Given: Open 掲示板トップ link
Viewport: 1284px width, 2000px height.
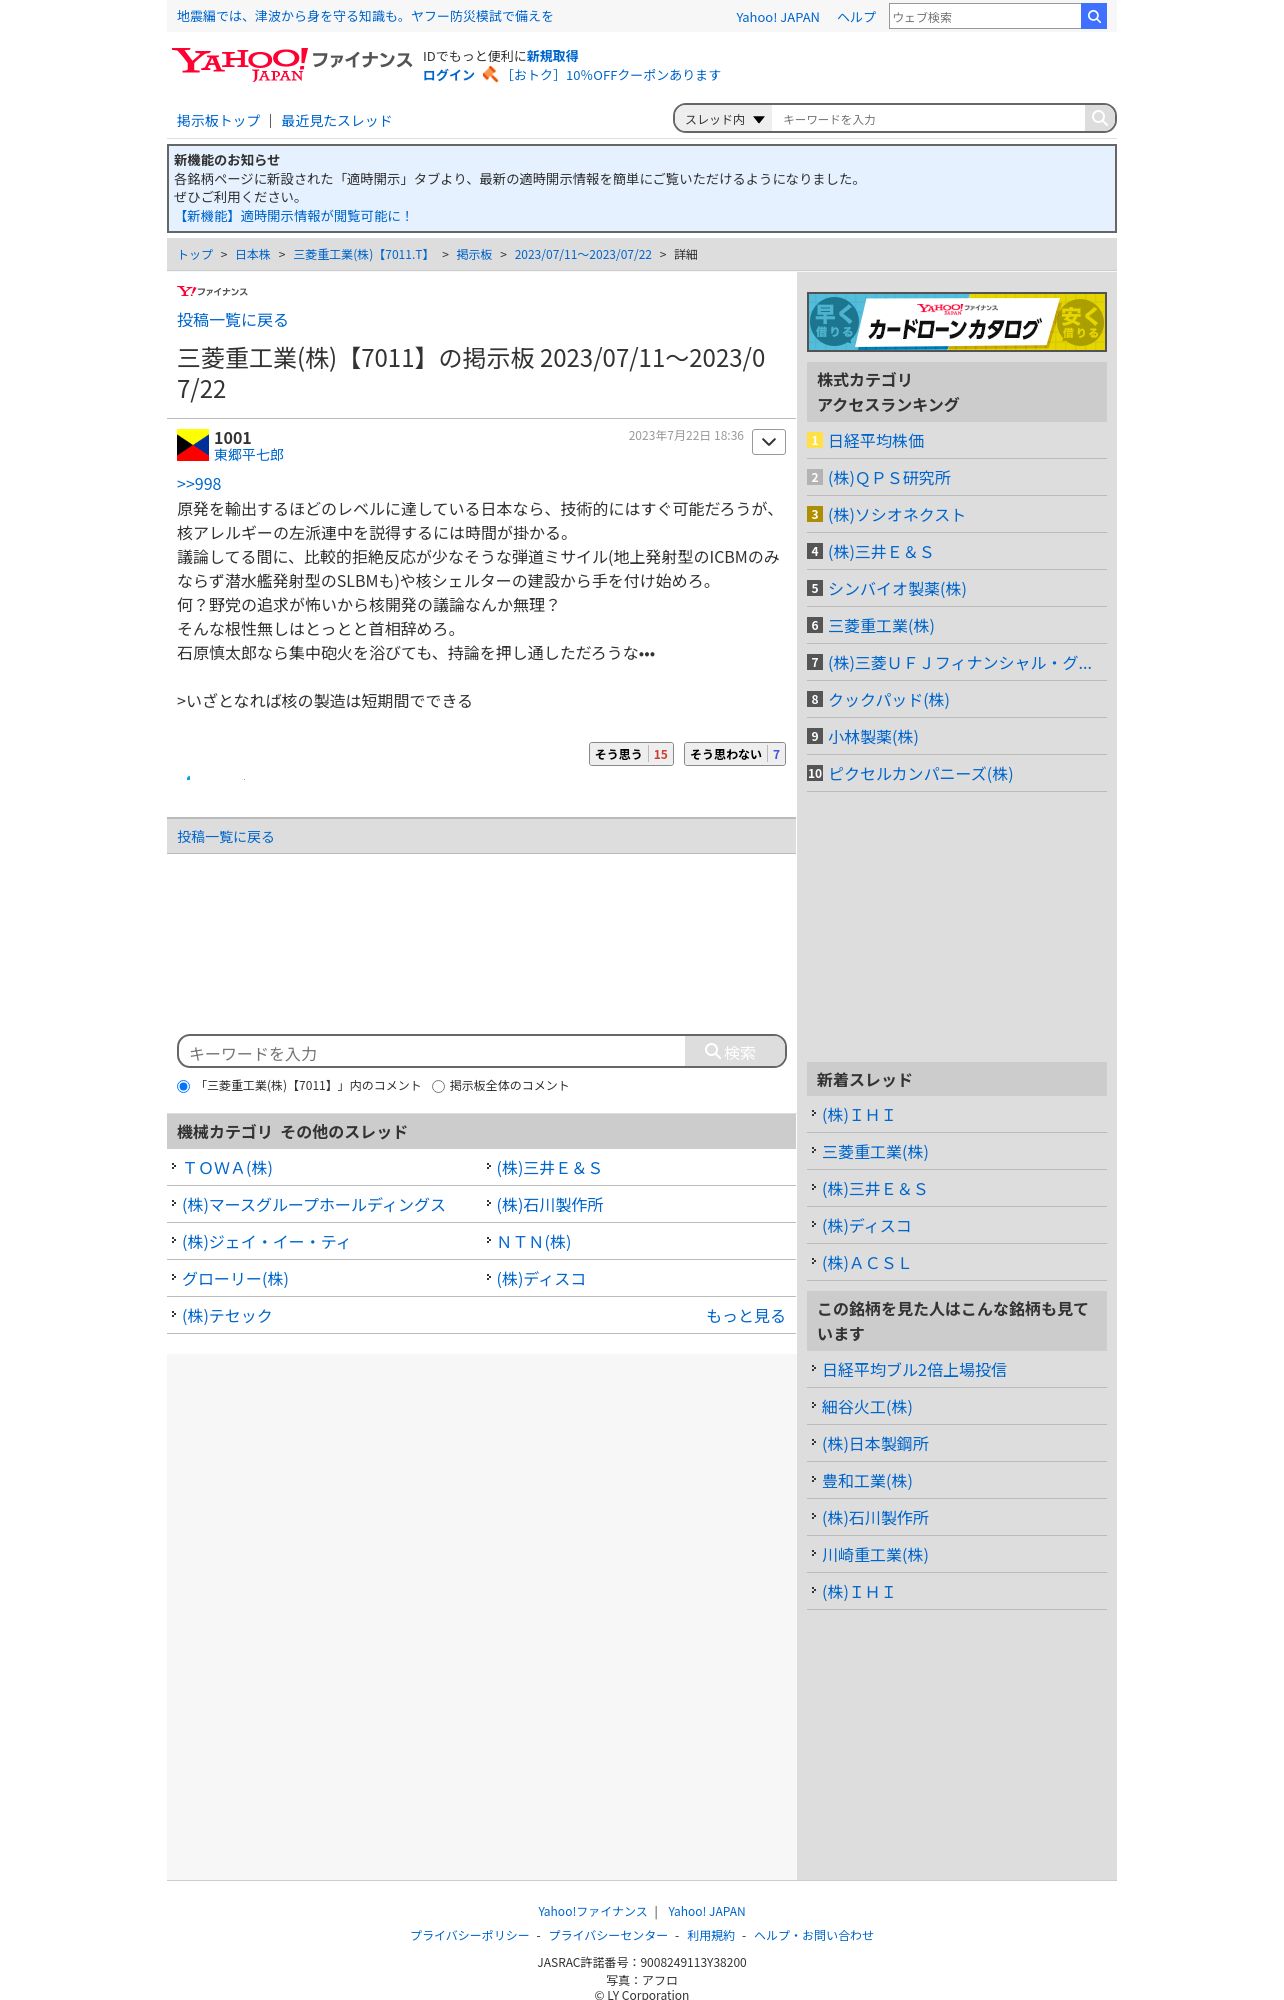Looking at the screenshot, I should [218, 120].
